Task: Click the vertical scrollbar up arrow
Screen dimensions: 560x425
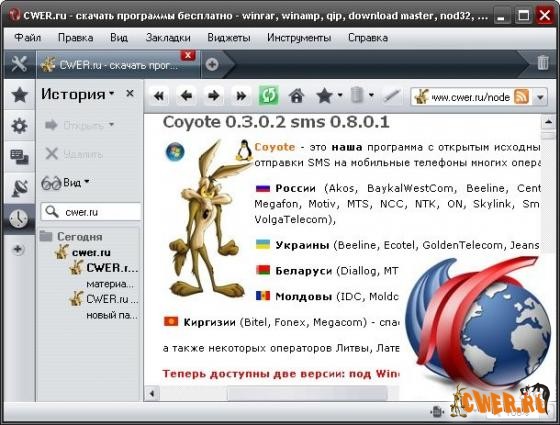Action: pyautogui.click(x=548, y=122)
